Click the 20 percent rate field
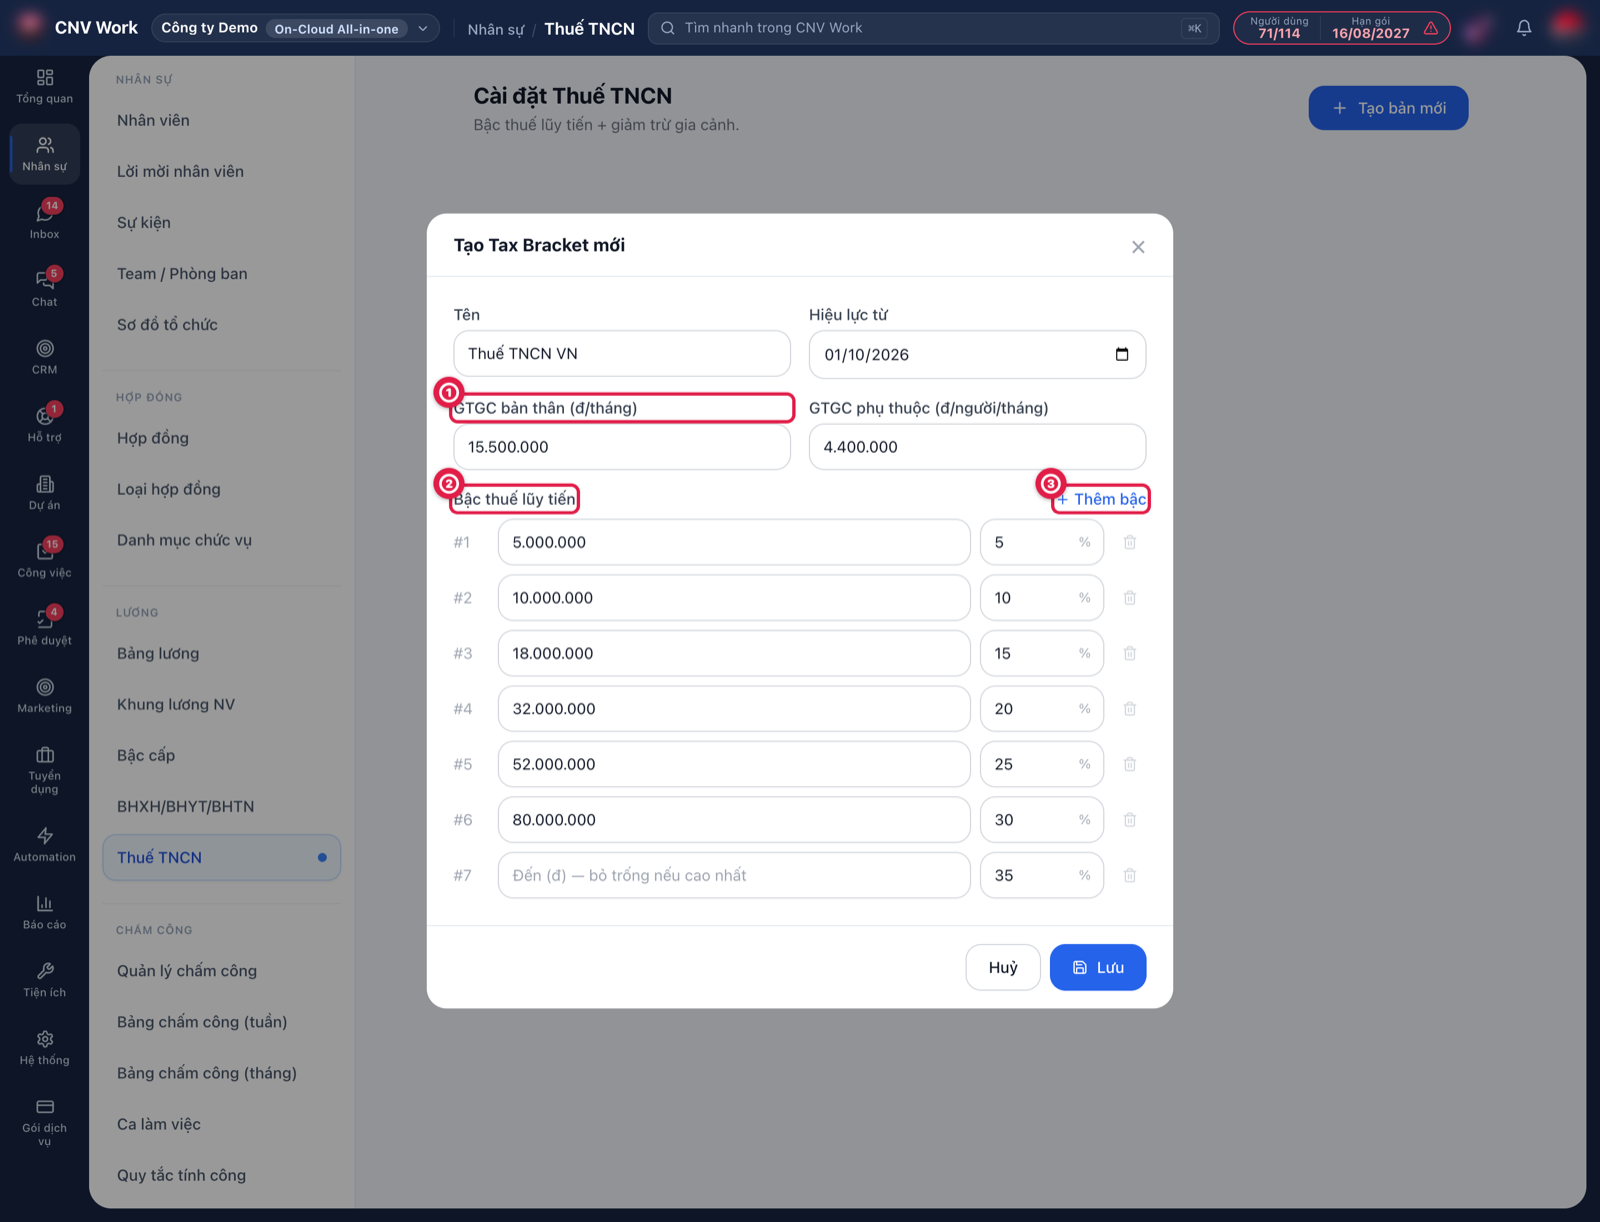This screenshot has width=1600, height=1222. (x=1042, y=709)
